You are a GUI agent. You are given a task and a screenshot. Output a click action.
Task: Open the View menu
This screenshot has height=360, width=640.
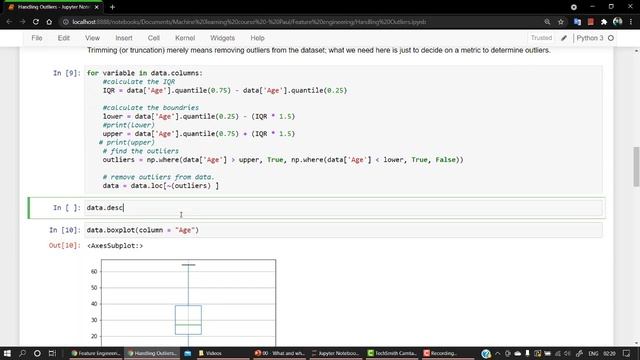(92, 38)
